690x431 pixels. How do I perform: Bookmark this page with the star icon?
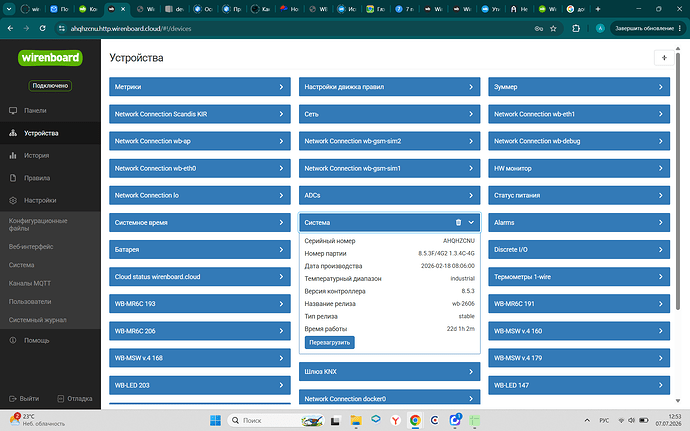553,29
